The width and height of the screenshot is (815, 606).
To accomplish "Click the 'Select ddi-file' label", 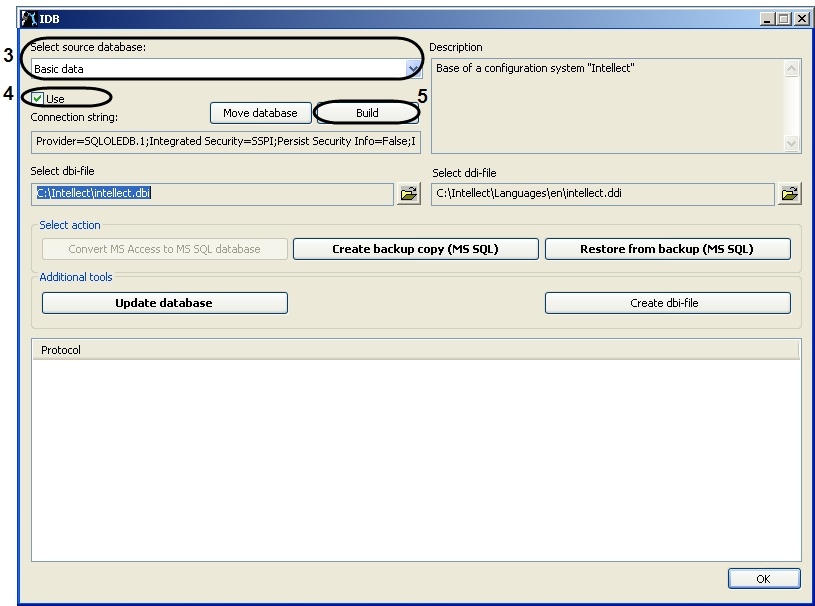I will tap(464, 173).
